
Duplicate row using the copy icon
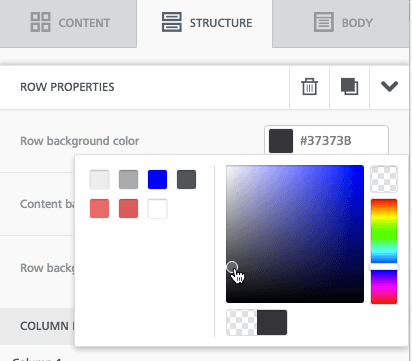[349, 87]
